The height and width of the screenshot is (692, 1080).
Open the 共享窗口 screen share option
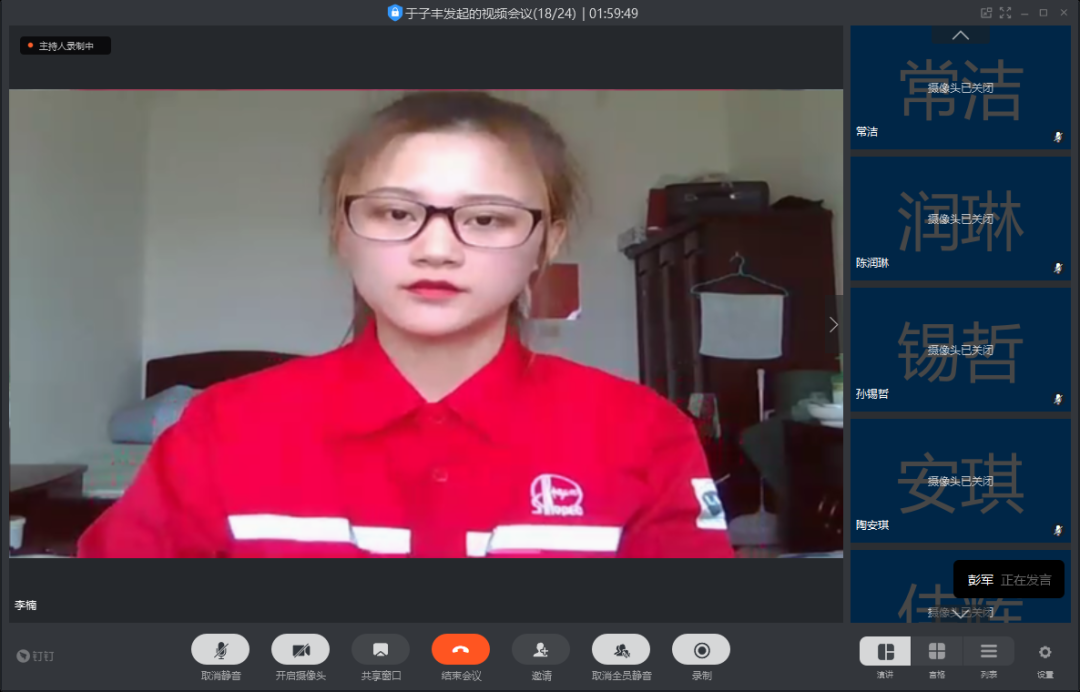(380, 650)
